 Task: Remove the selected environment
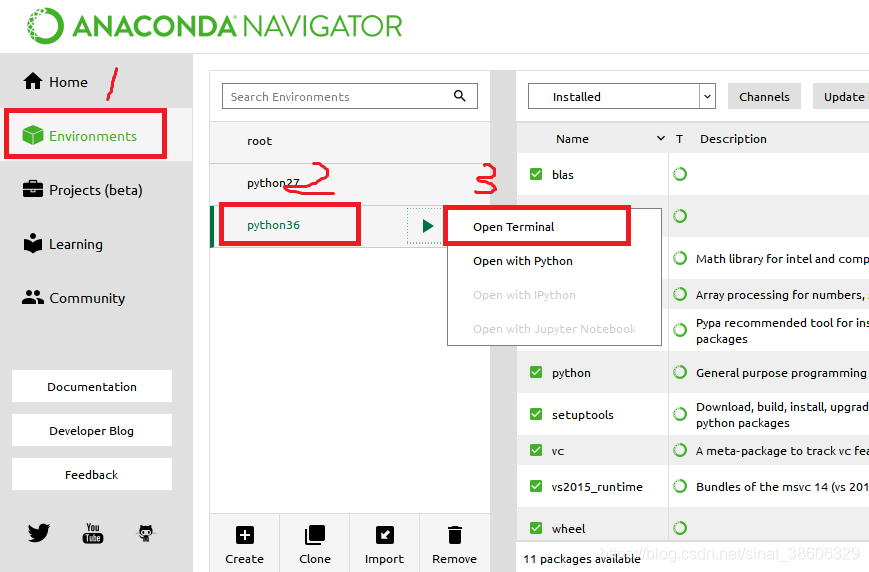454,544
